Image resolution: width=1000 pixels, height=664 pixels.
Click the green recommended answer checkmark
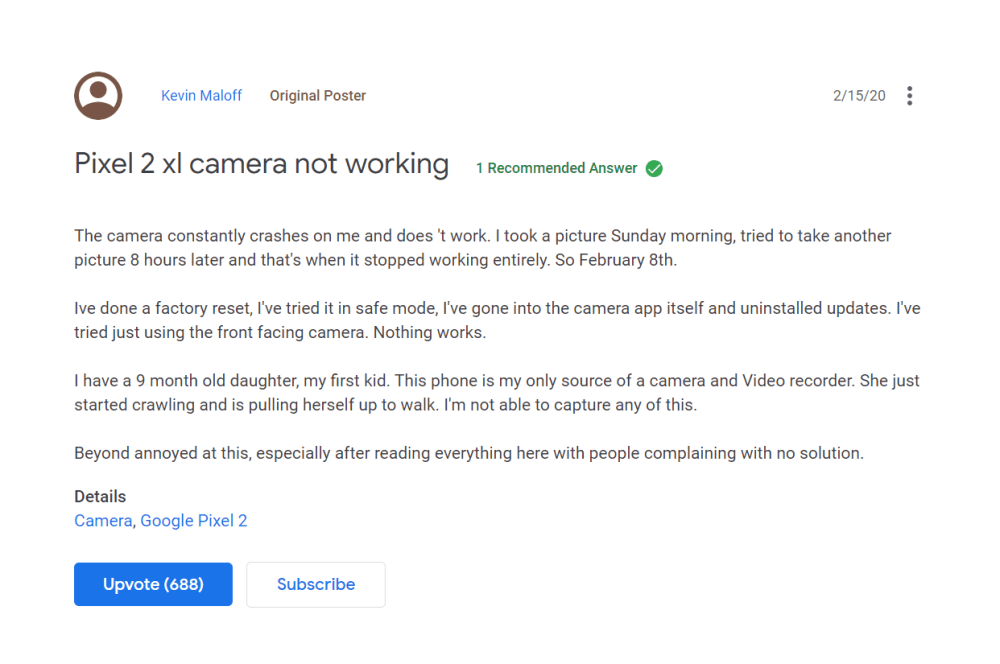[654, 168]
